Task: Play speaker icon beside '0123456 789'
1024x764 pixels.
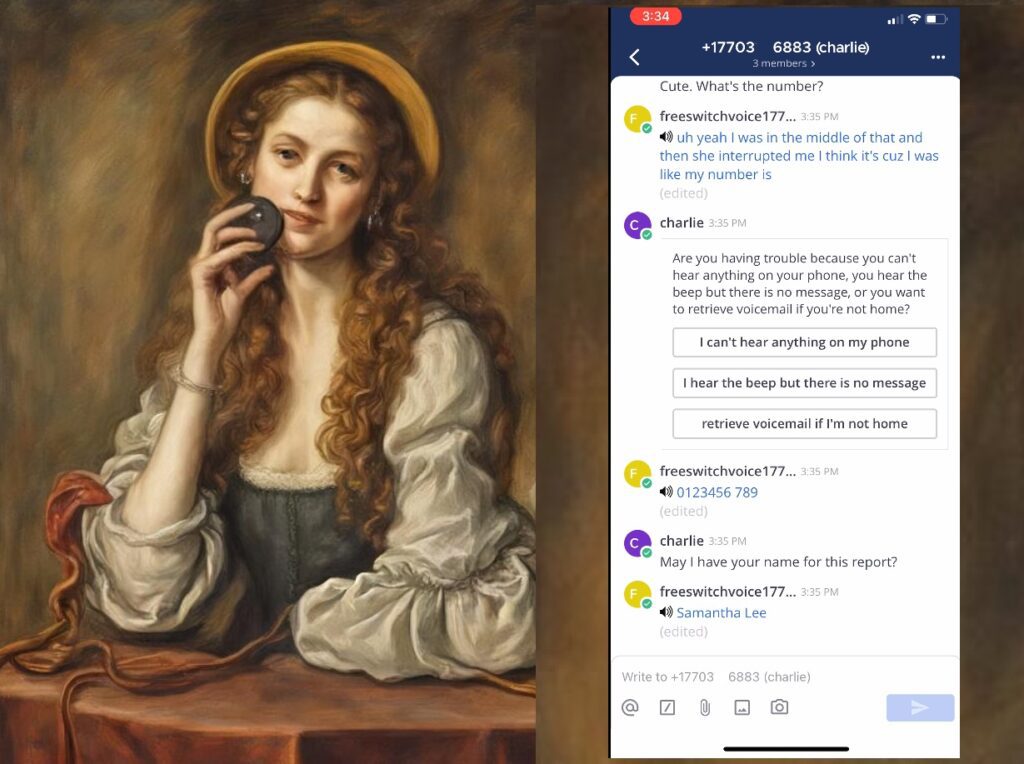Action: coord(666,492)
